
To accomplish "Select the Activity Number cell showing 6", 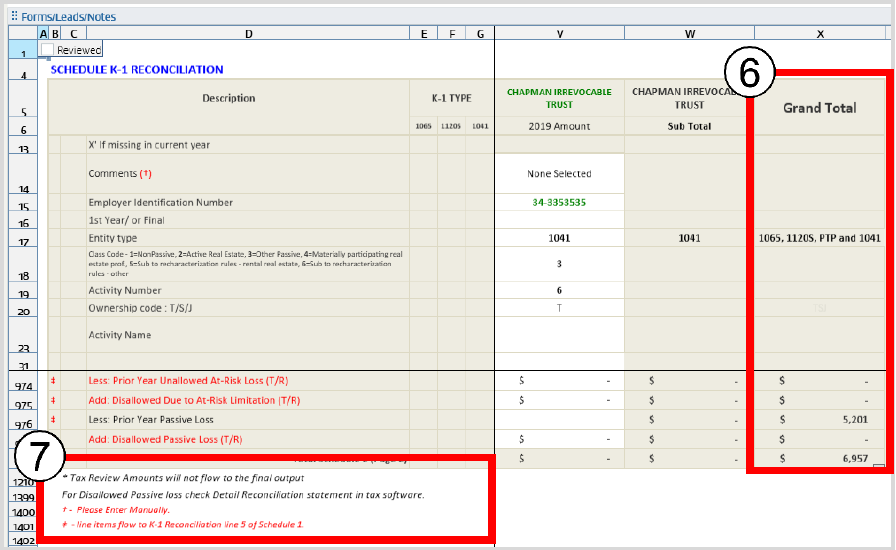I will [x=559, y=290].
